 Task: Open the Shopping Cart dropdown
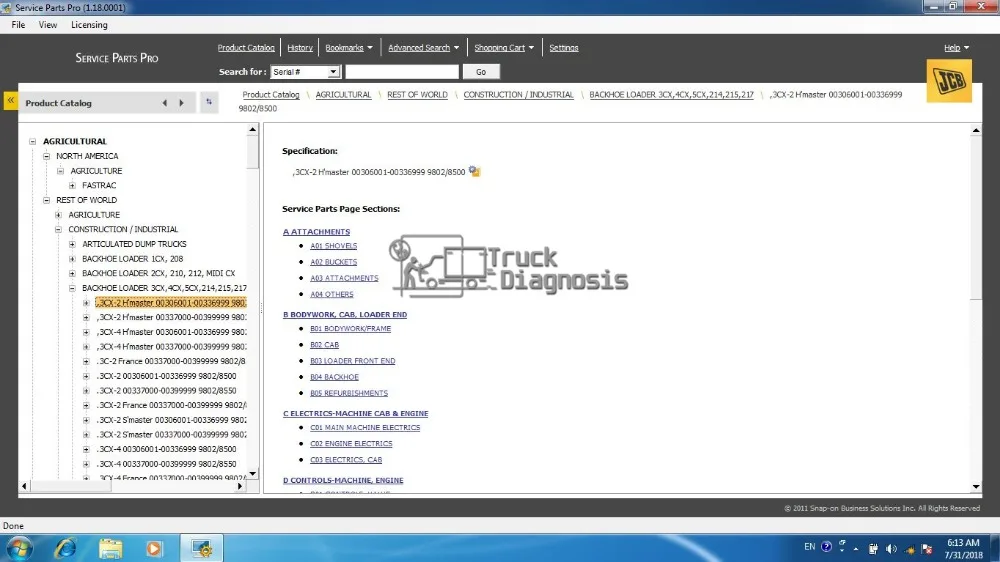pos(504,48)
